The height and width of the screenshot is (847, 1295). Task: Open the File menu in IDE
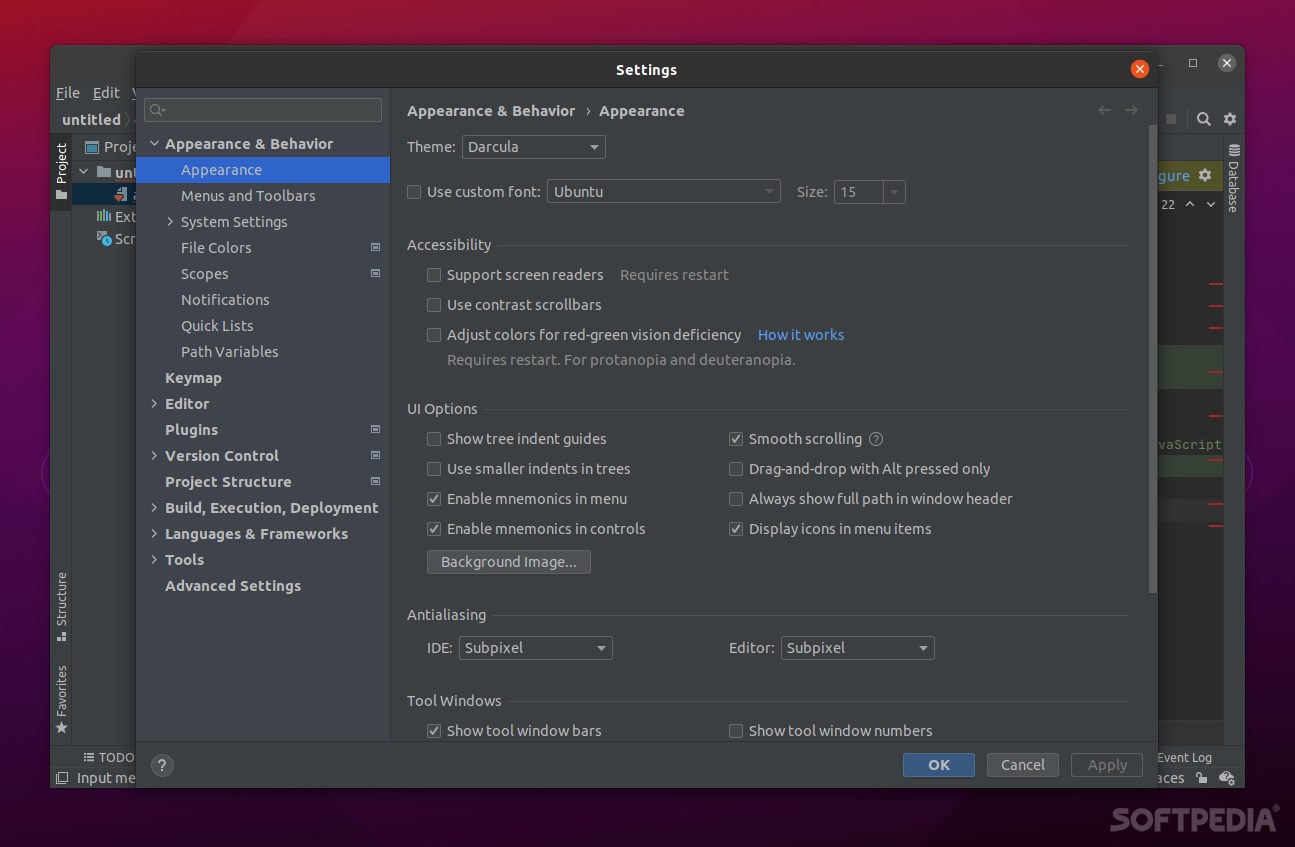pos(68,93)
